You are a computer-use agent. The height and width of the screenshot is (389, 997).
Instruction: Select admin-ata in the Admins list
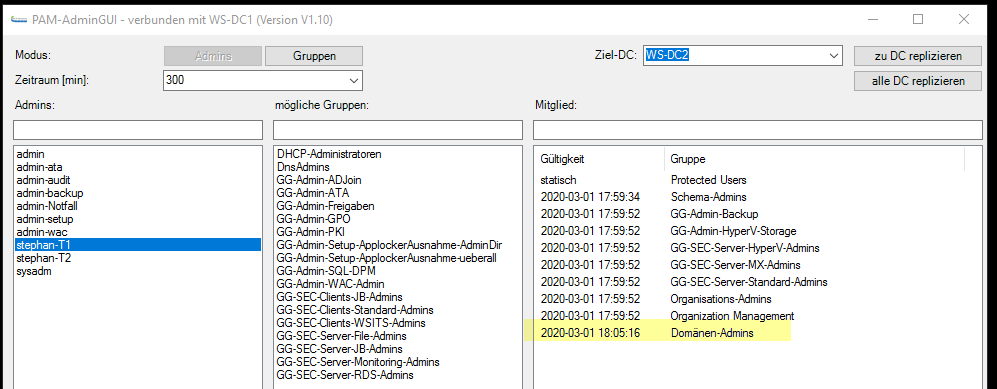pos(137,167)
